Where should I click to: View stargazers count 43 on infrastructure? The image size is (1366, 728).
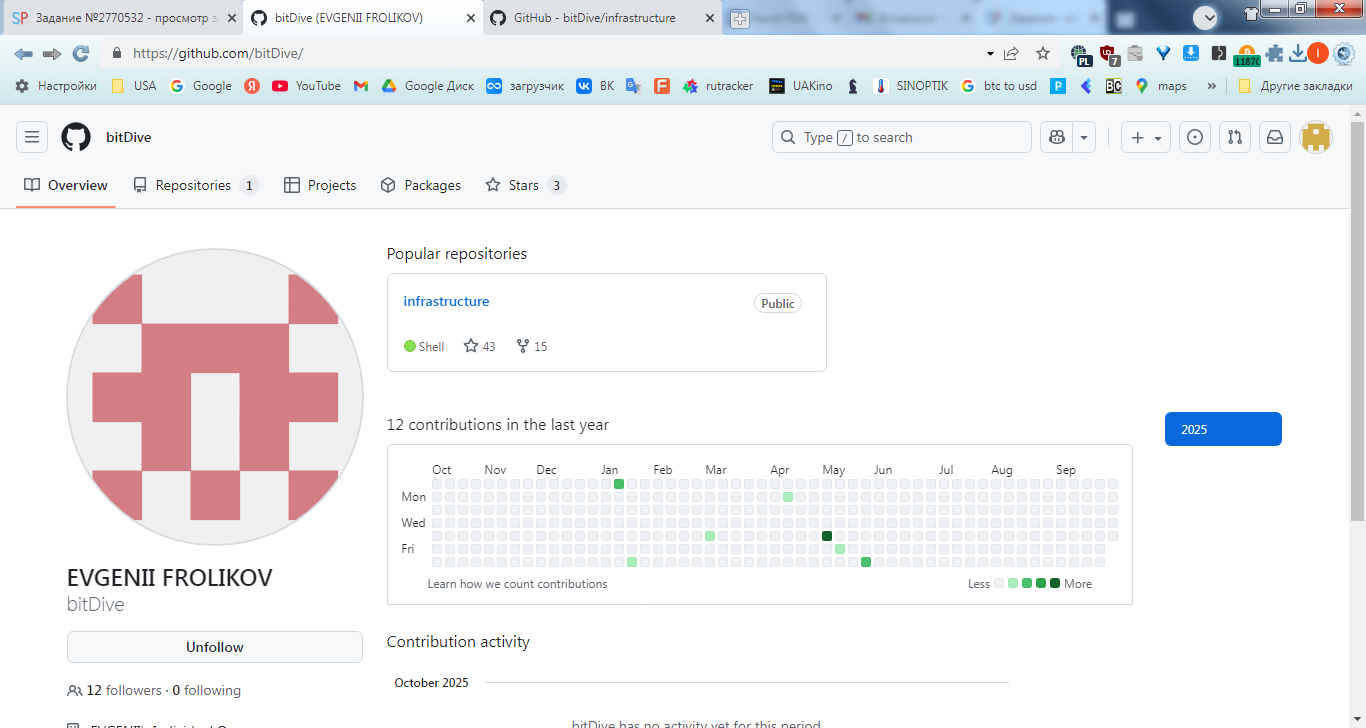[479, 346]
